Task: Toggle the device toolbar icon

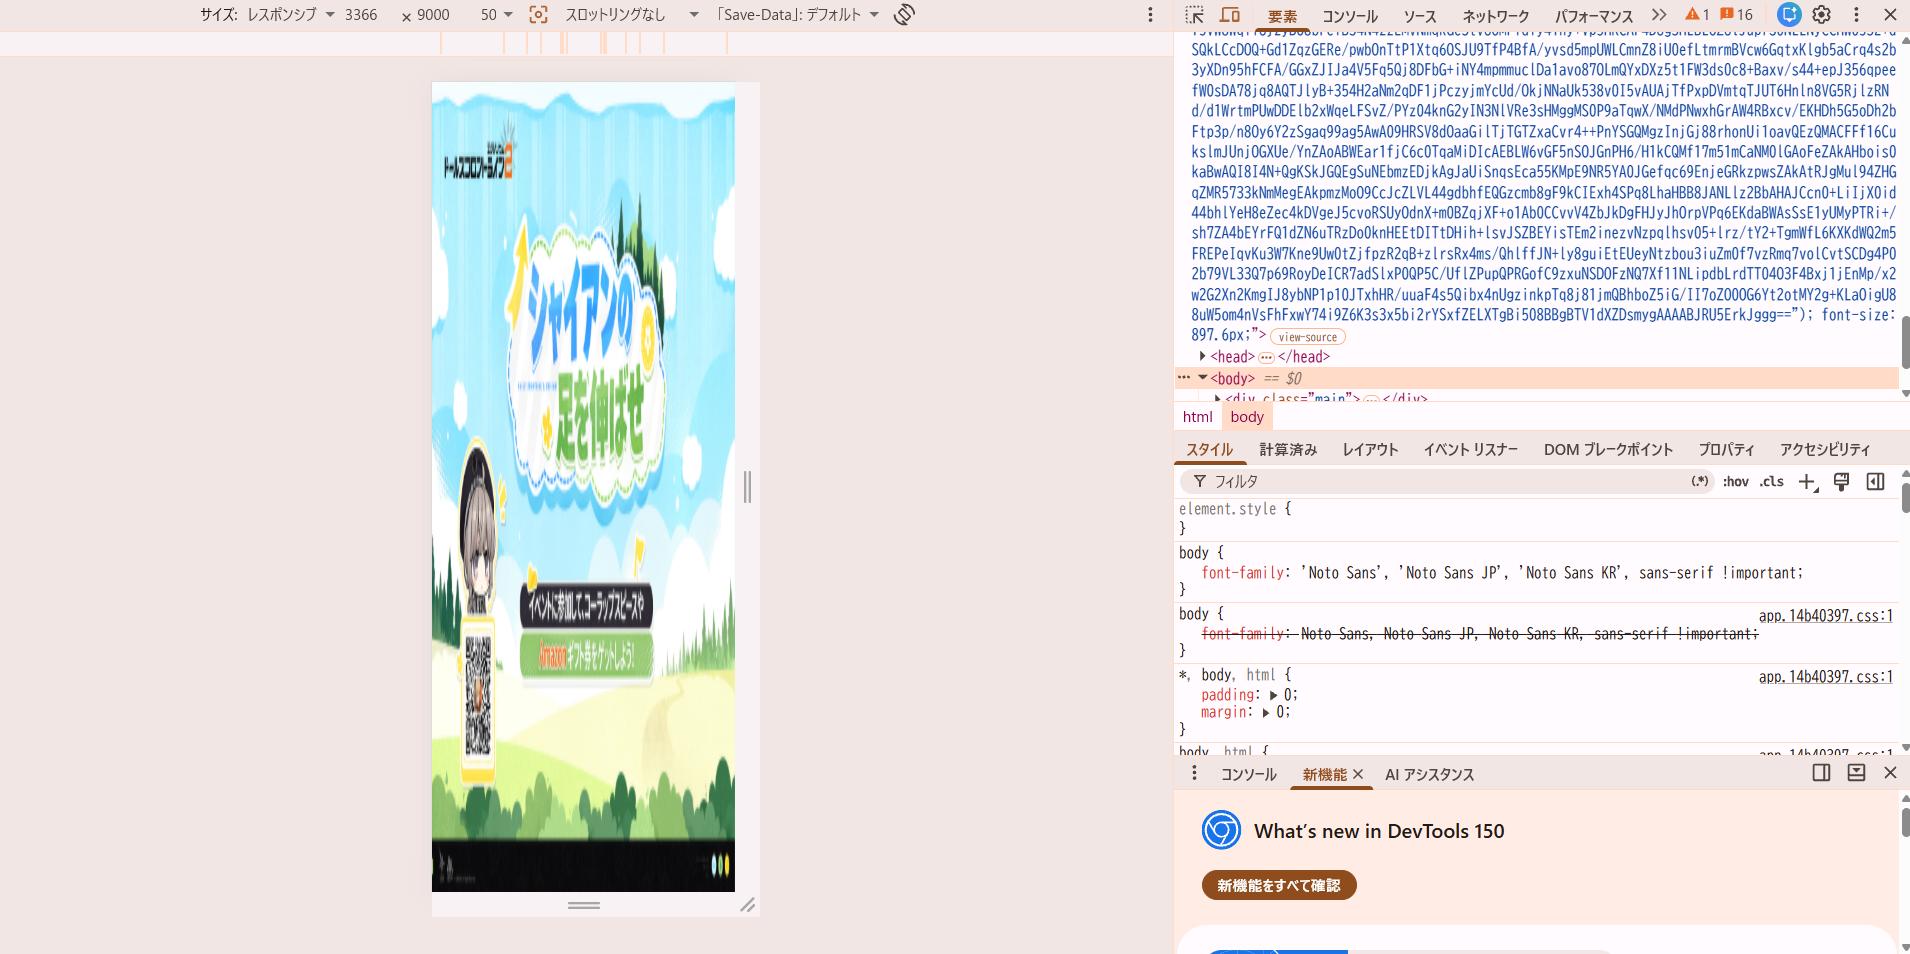Action: [1230, 15]
